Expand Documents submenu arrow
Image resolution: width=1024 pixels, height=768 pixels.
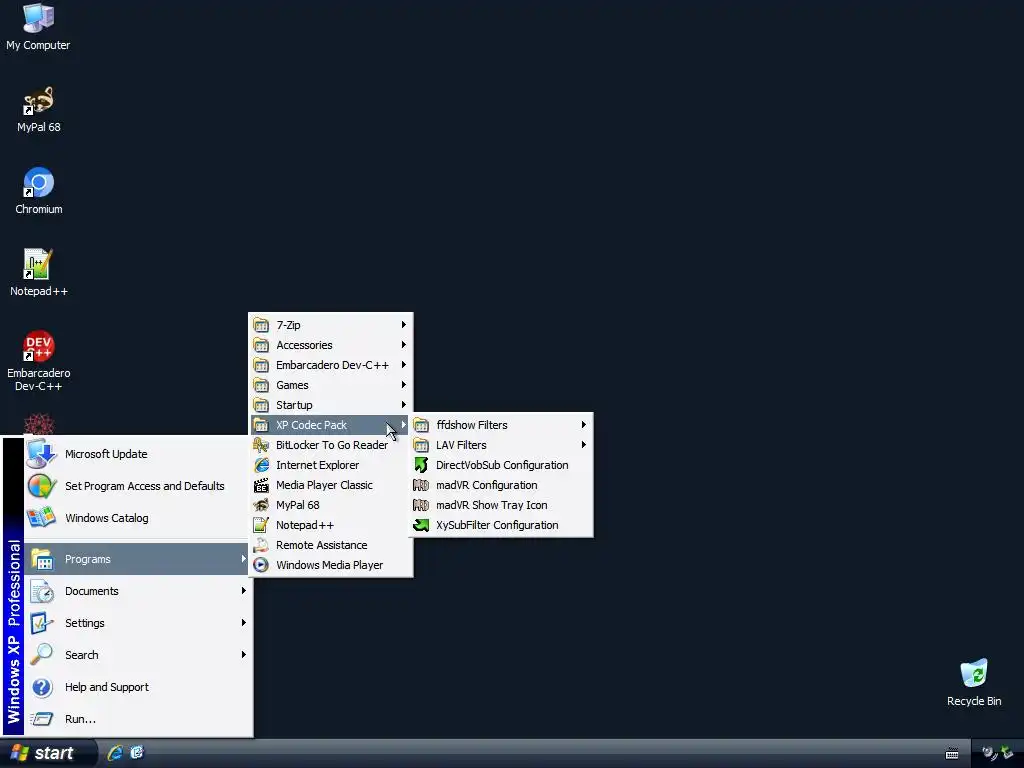(243, 590)
